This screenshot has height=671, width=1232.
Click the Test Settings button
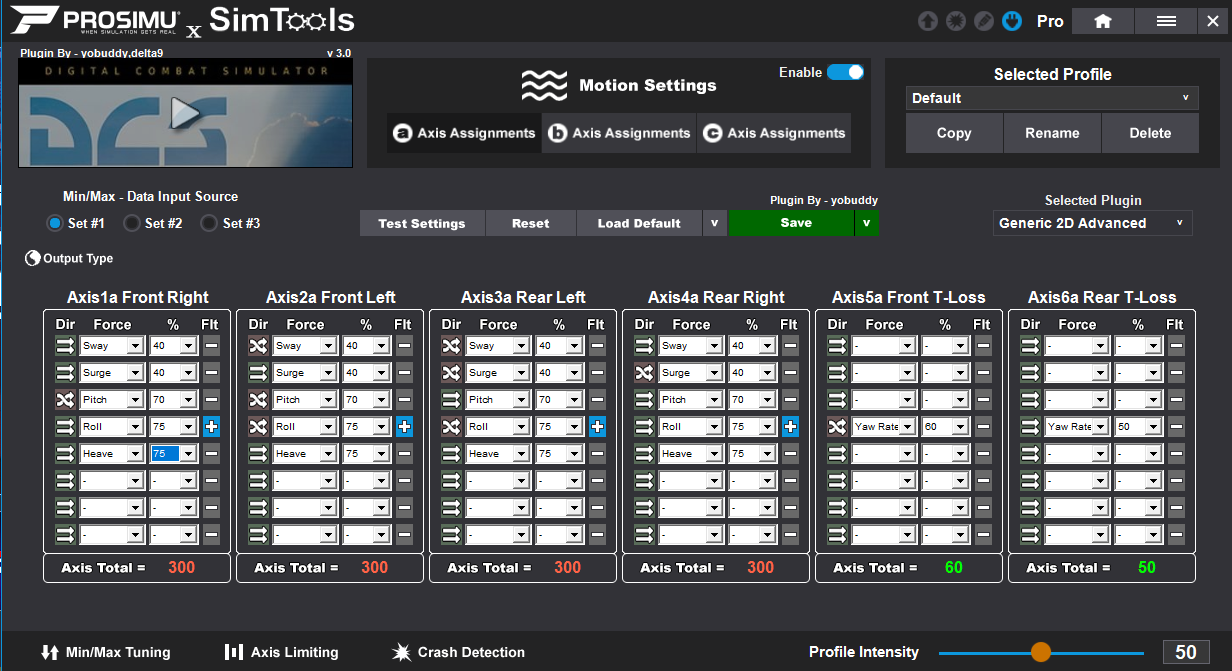point(421,223)
